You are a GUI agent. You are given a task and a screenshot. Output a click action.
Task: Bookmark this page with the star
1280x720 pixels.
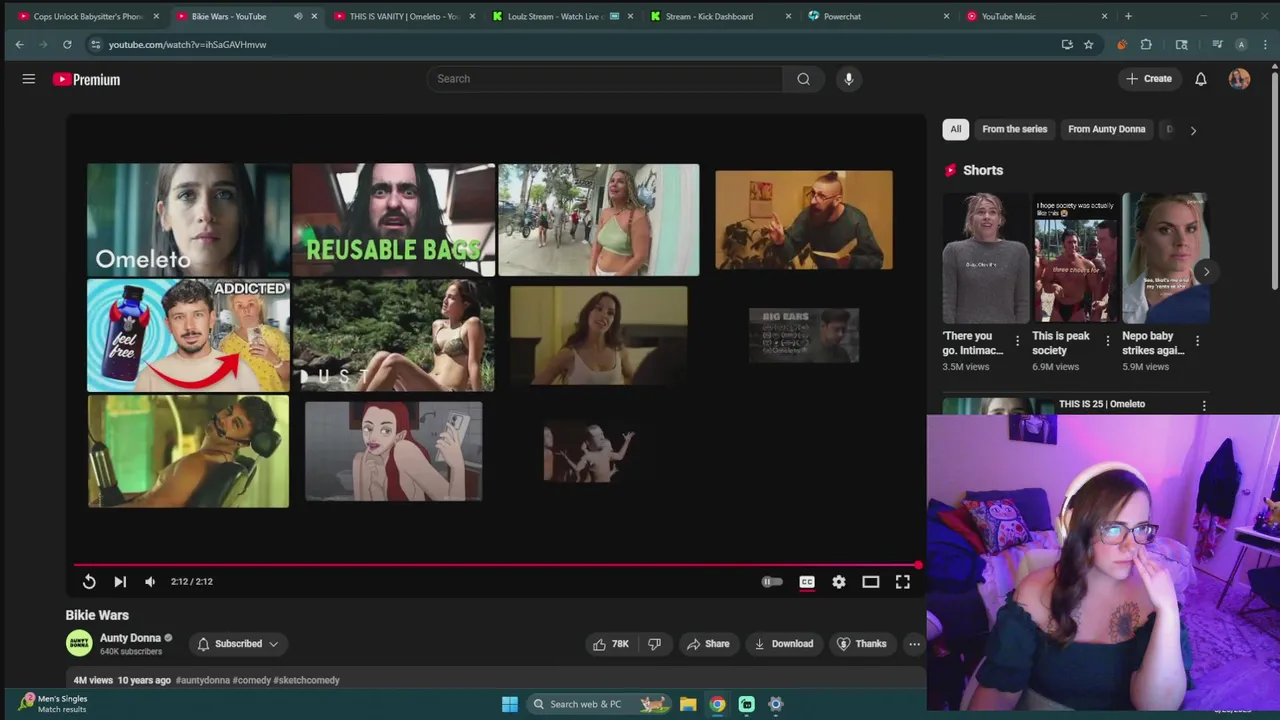(x=1089, y=44)
